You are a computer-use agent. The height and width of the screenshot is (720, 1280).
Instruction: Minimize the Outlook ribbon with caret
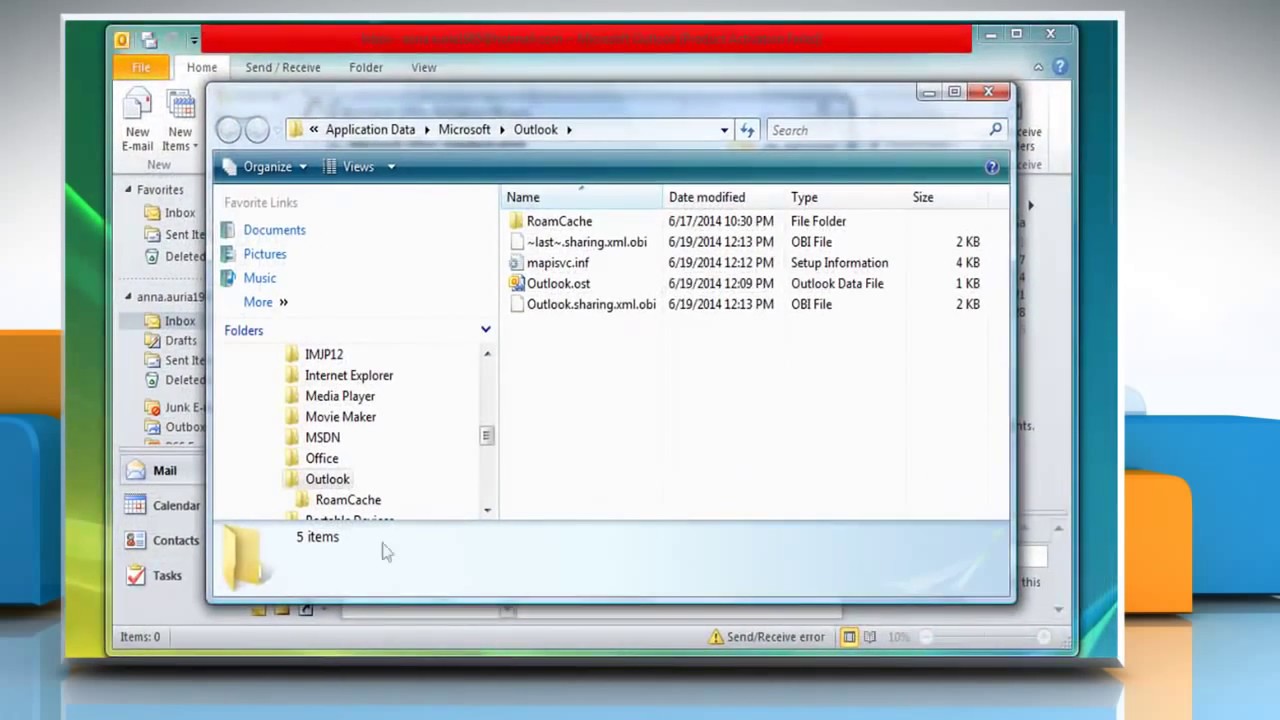[x=1038, y=67]
